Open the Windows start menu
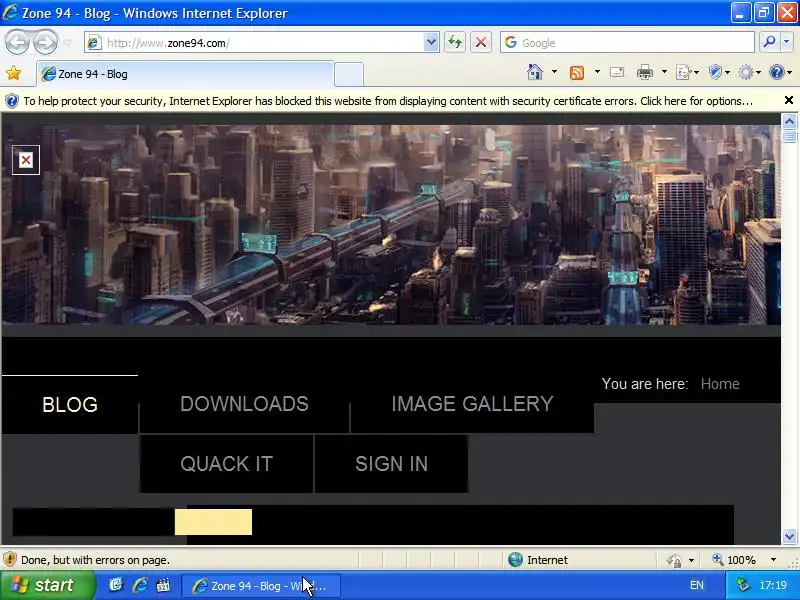800x600 pixels. (48, 585)
